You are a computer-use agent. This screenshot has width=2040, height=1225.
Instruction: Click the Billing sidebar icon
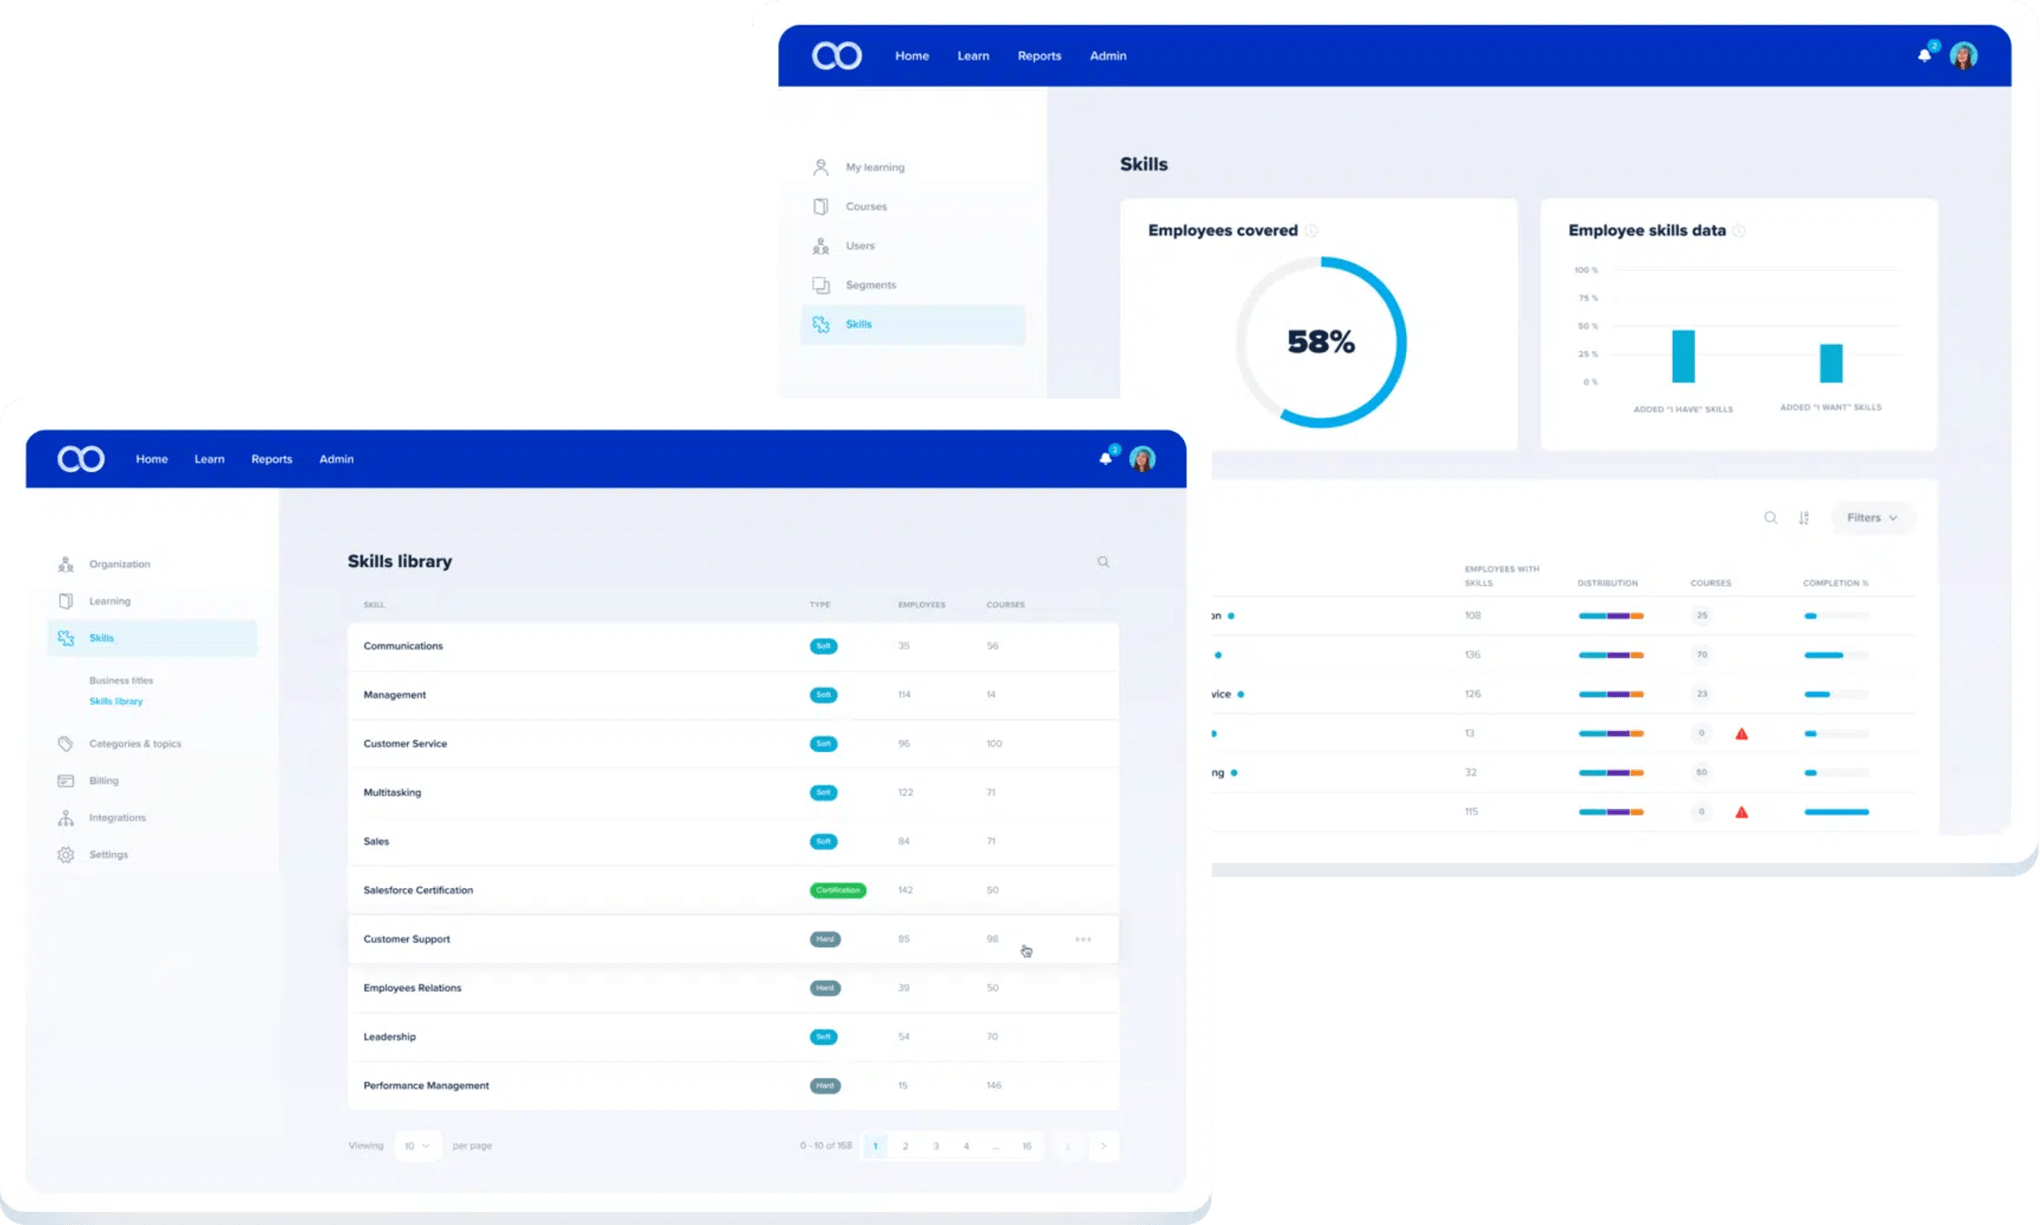(65, 780)
